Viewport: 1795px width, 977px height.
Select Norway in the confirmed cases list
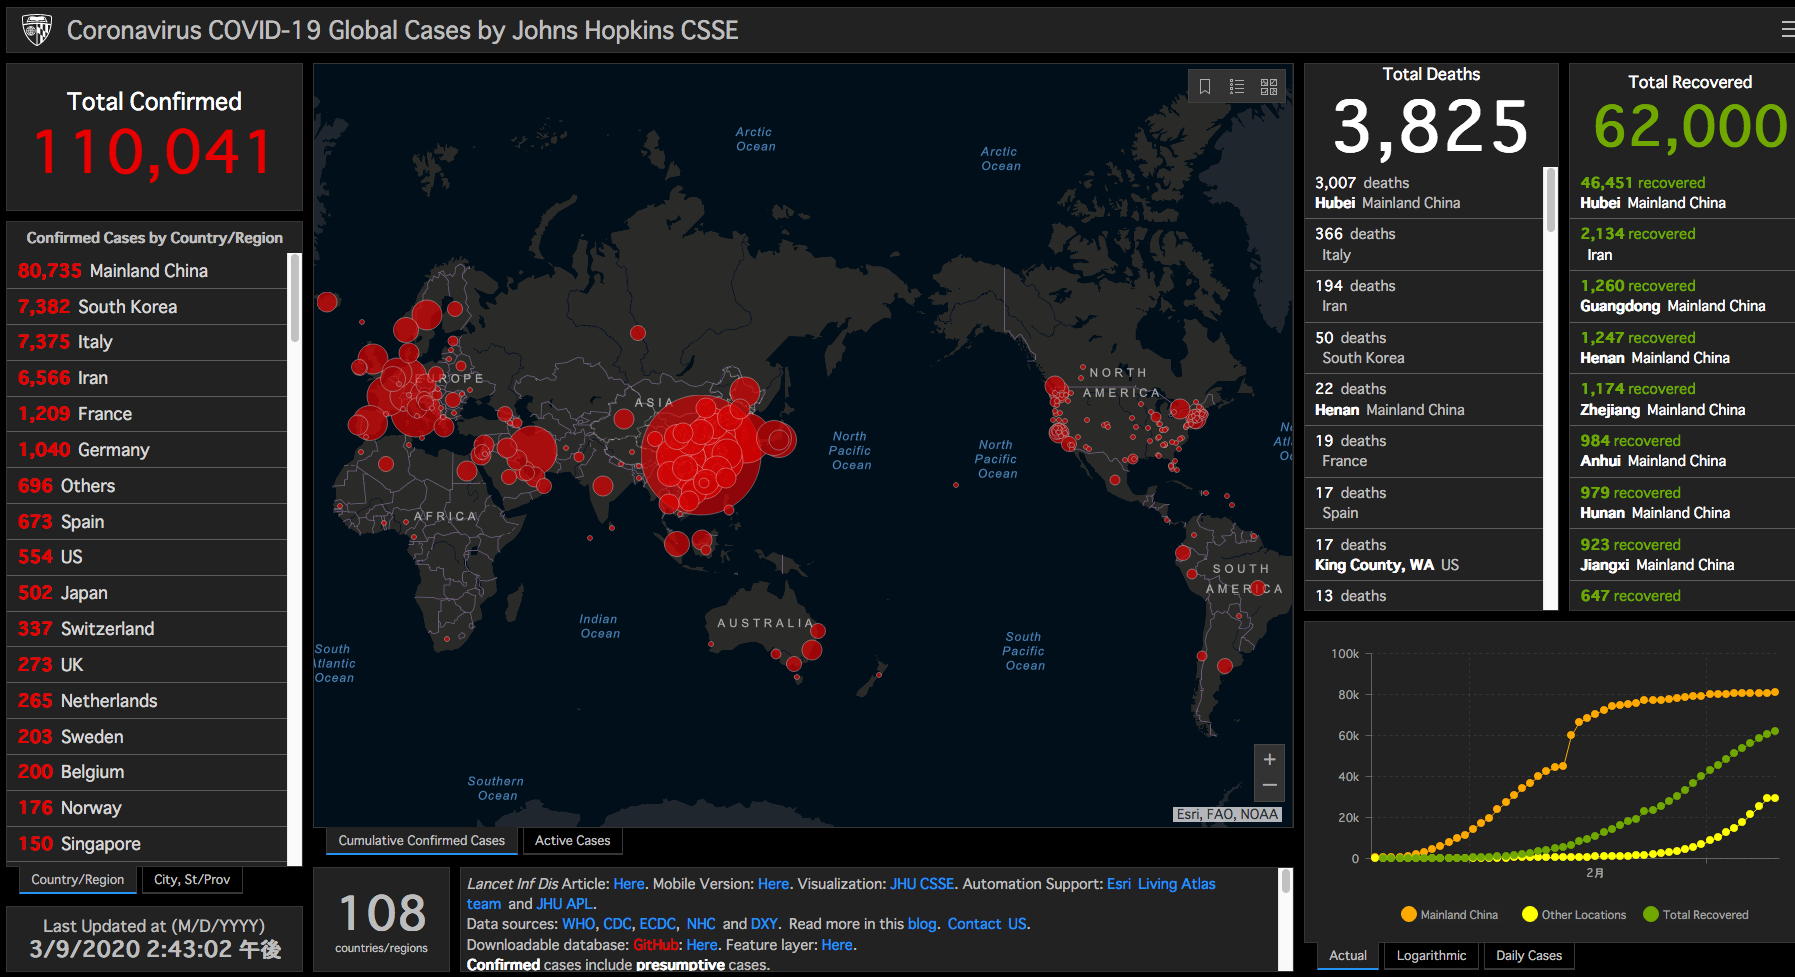pyautogui.click(x=147, y=808)
